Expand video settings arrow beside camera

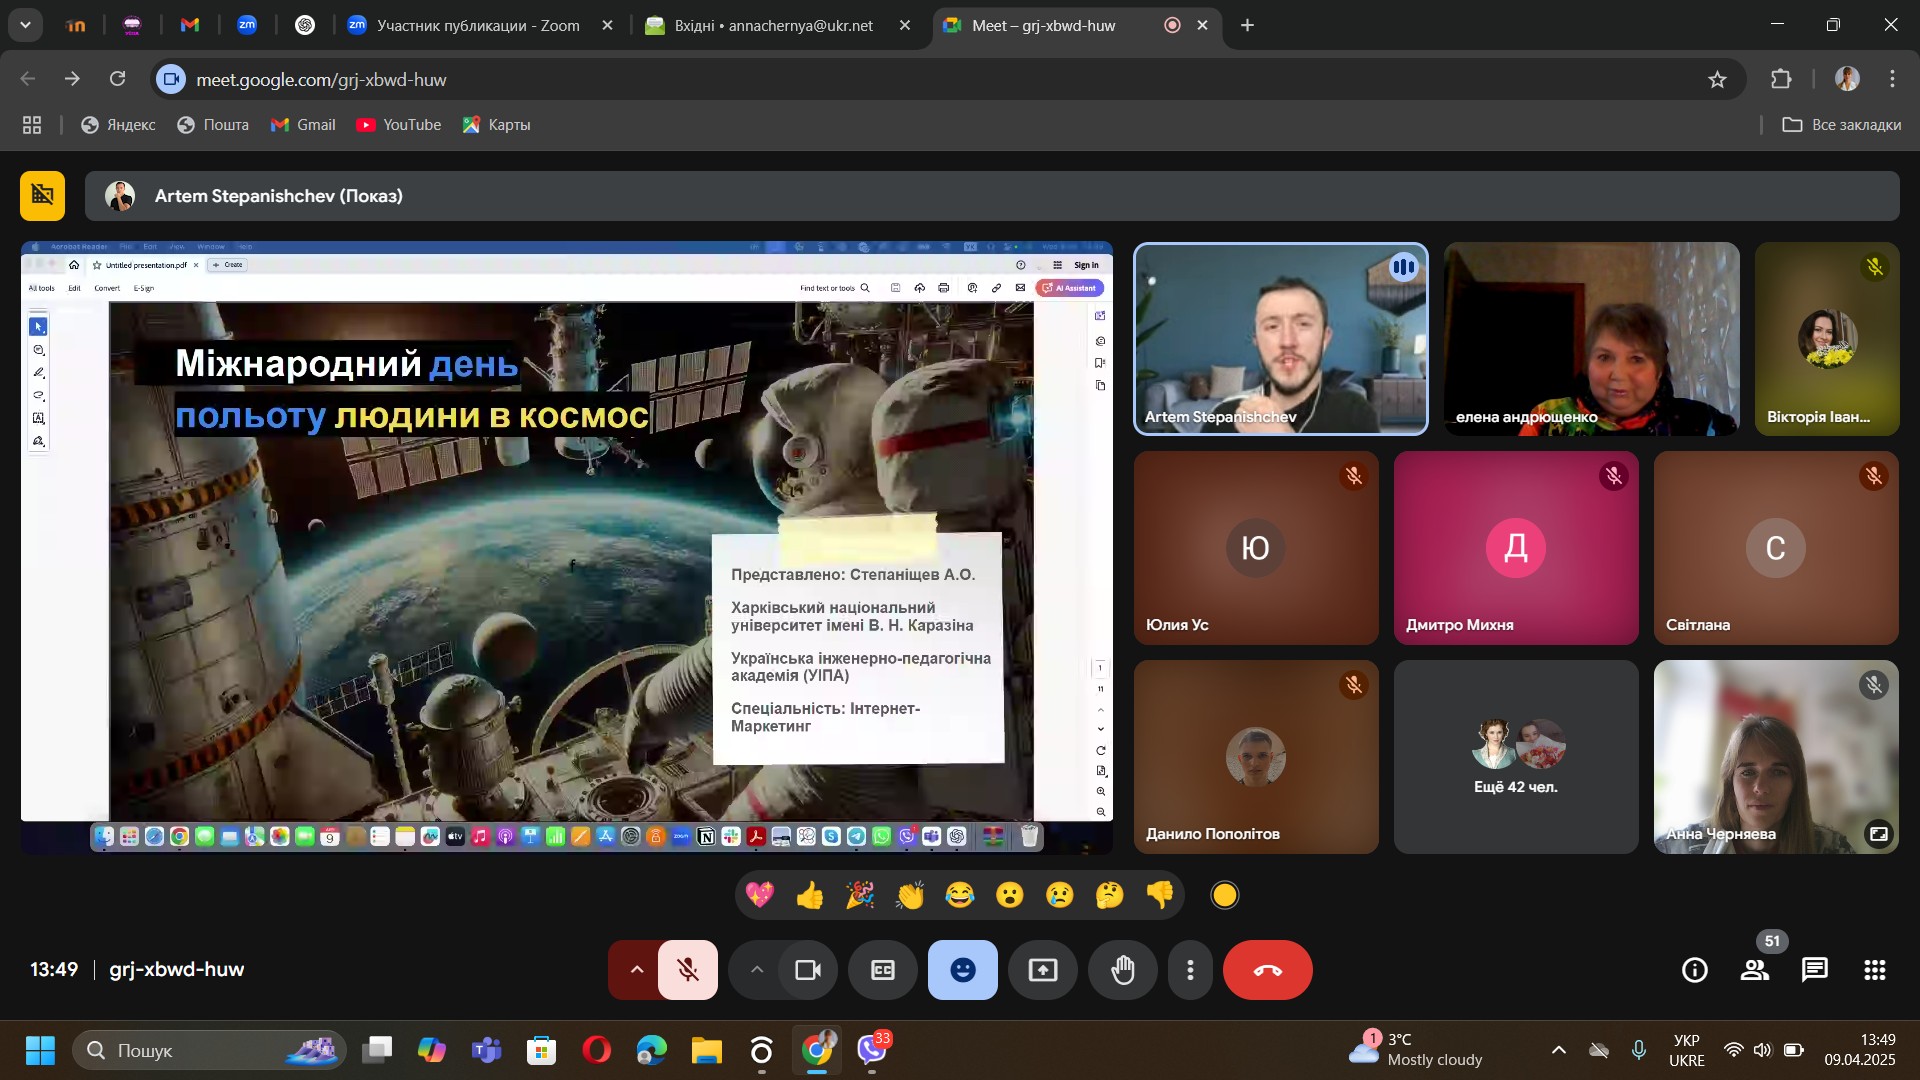coord(757,970)
